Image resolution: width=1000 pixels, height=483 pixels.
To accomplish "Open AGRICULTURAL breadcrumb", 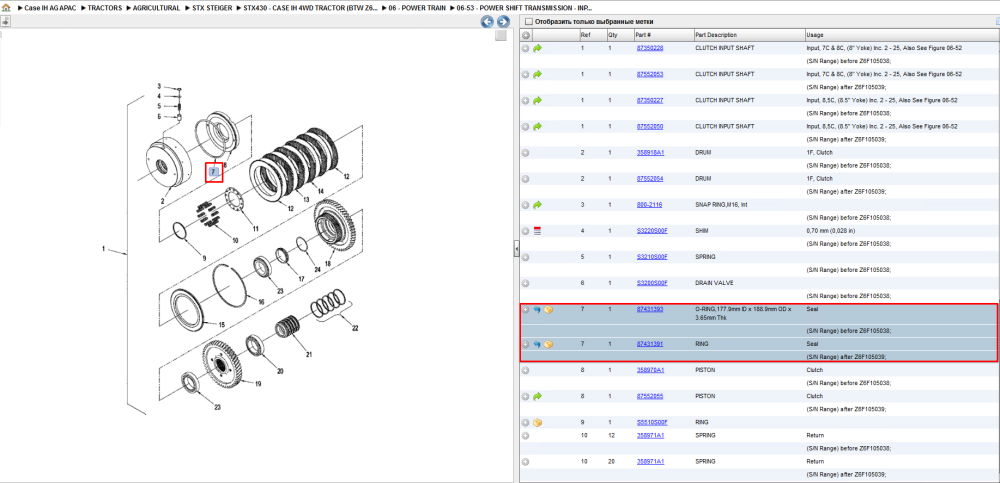I will coord(156,8).
